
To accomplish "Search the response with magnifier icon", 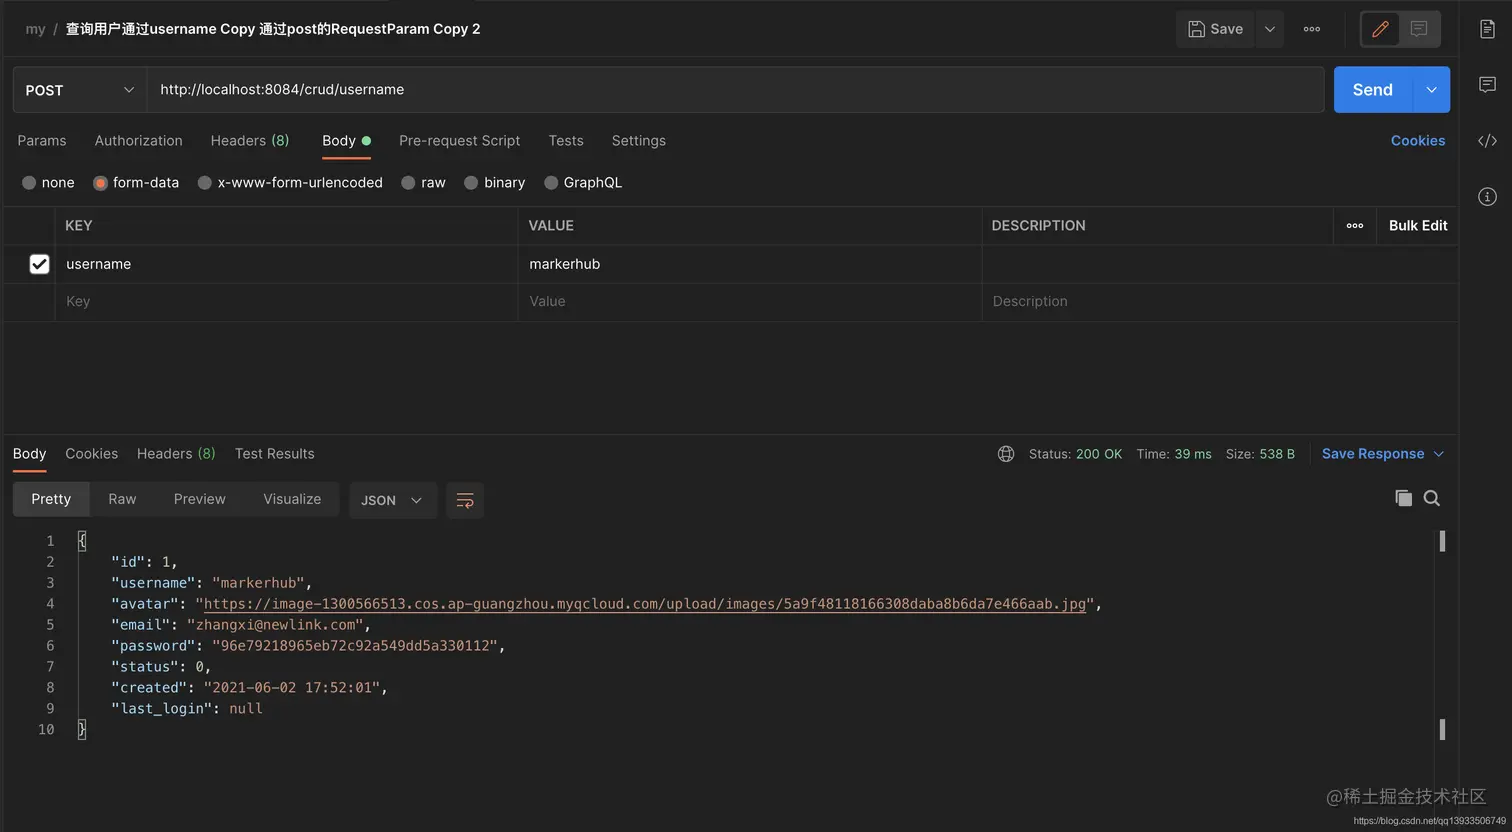I will [1432, 498].
